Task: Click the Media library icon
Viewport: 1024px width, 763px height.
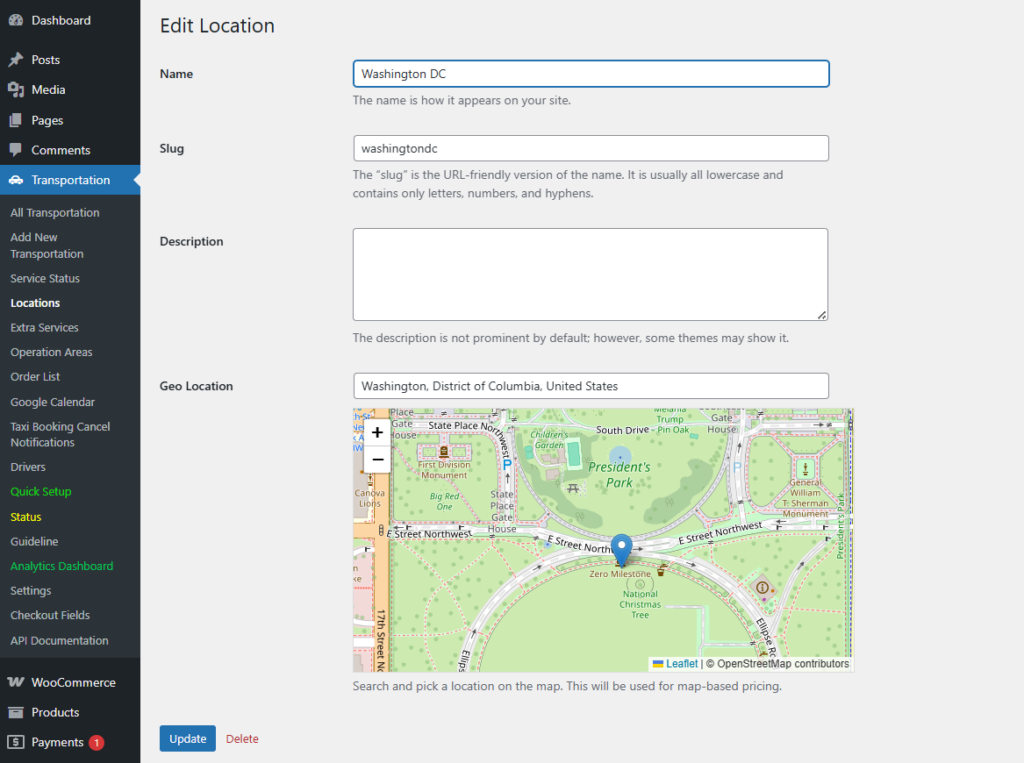Action: pos(14,89)
